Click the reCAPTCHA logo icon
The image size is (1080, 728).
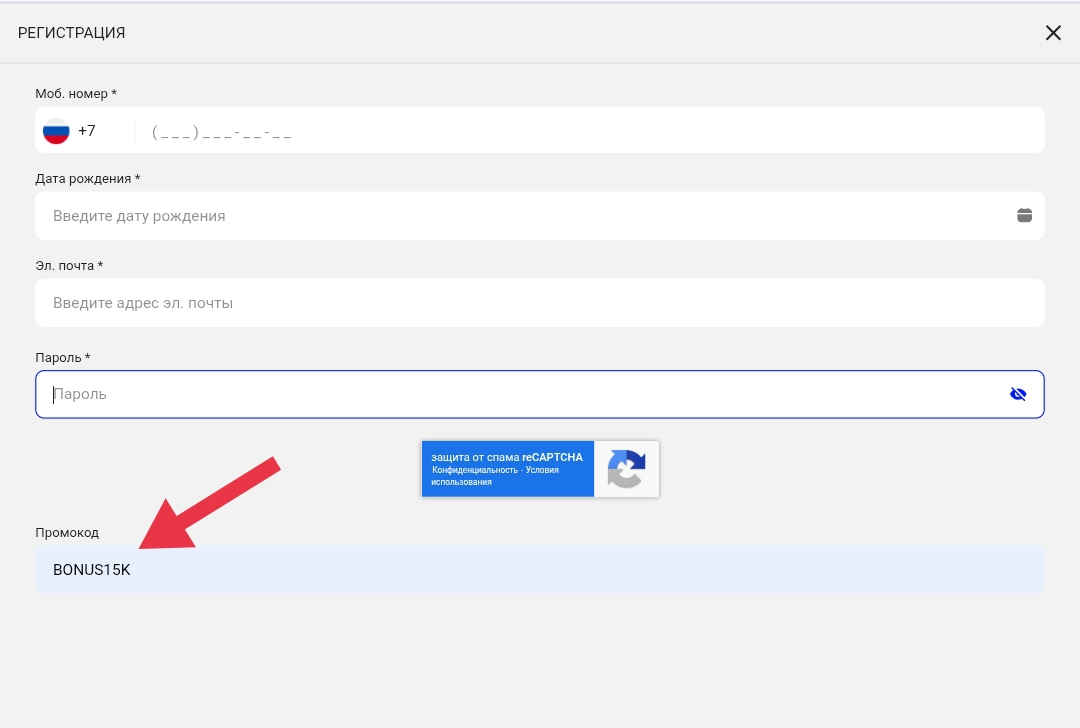pyautogui.click(x=626, y=469)
